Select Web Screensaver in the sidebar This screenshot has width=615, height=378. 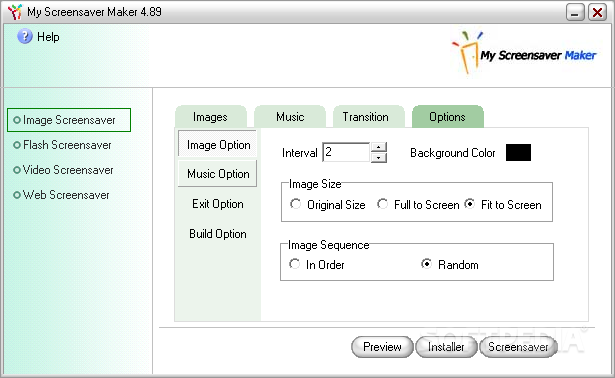coord(61,195)
